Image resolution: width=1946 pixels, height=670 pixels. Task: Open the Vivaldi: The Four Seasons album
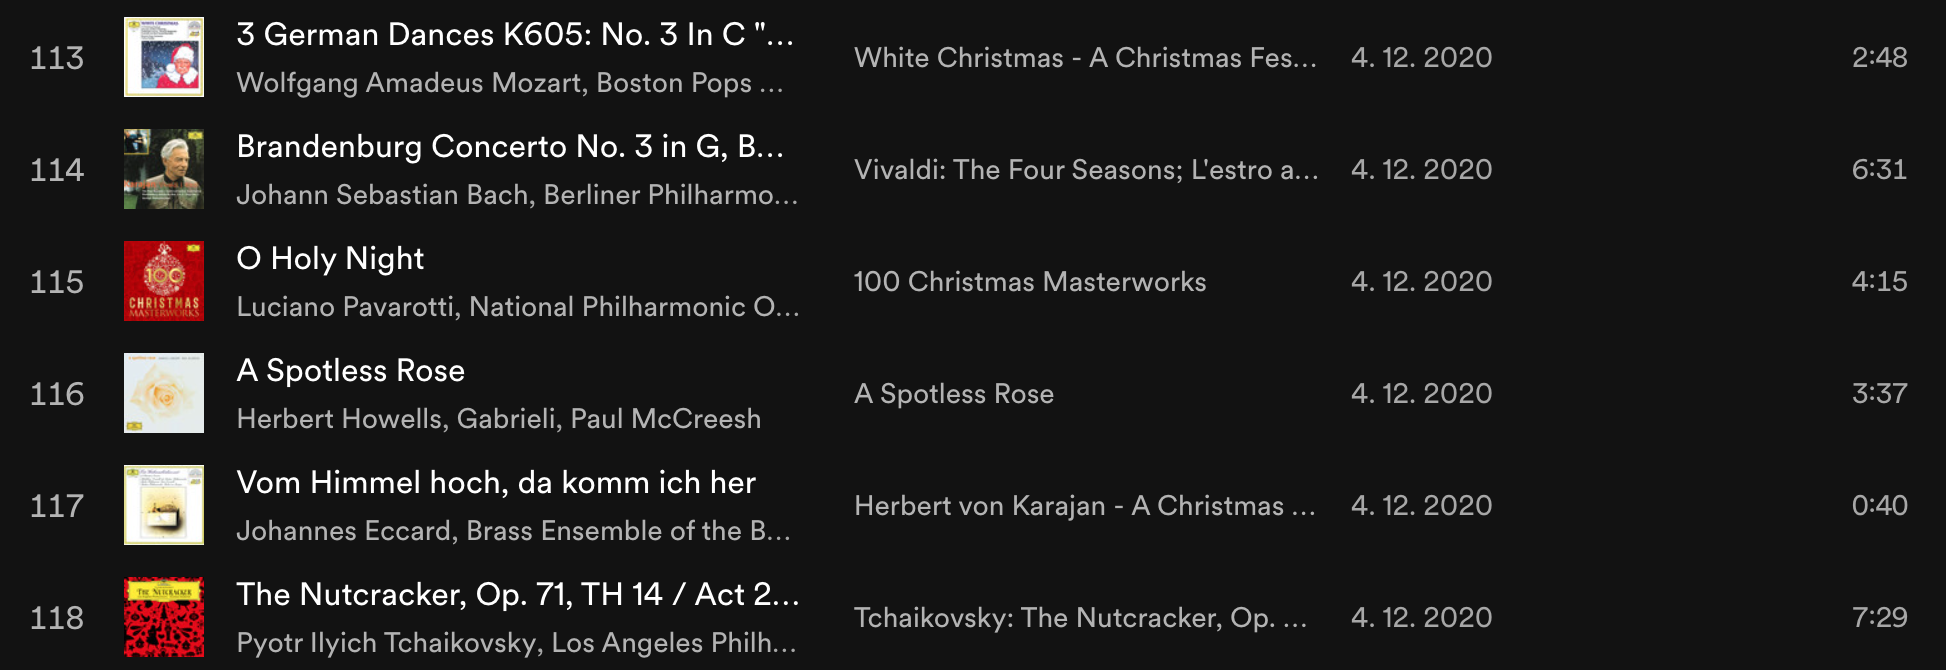(1085, 170)
